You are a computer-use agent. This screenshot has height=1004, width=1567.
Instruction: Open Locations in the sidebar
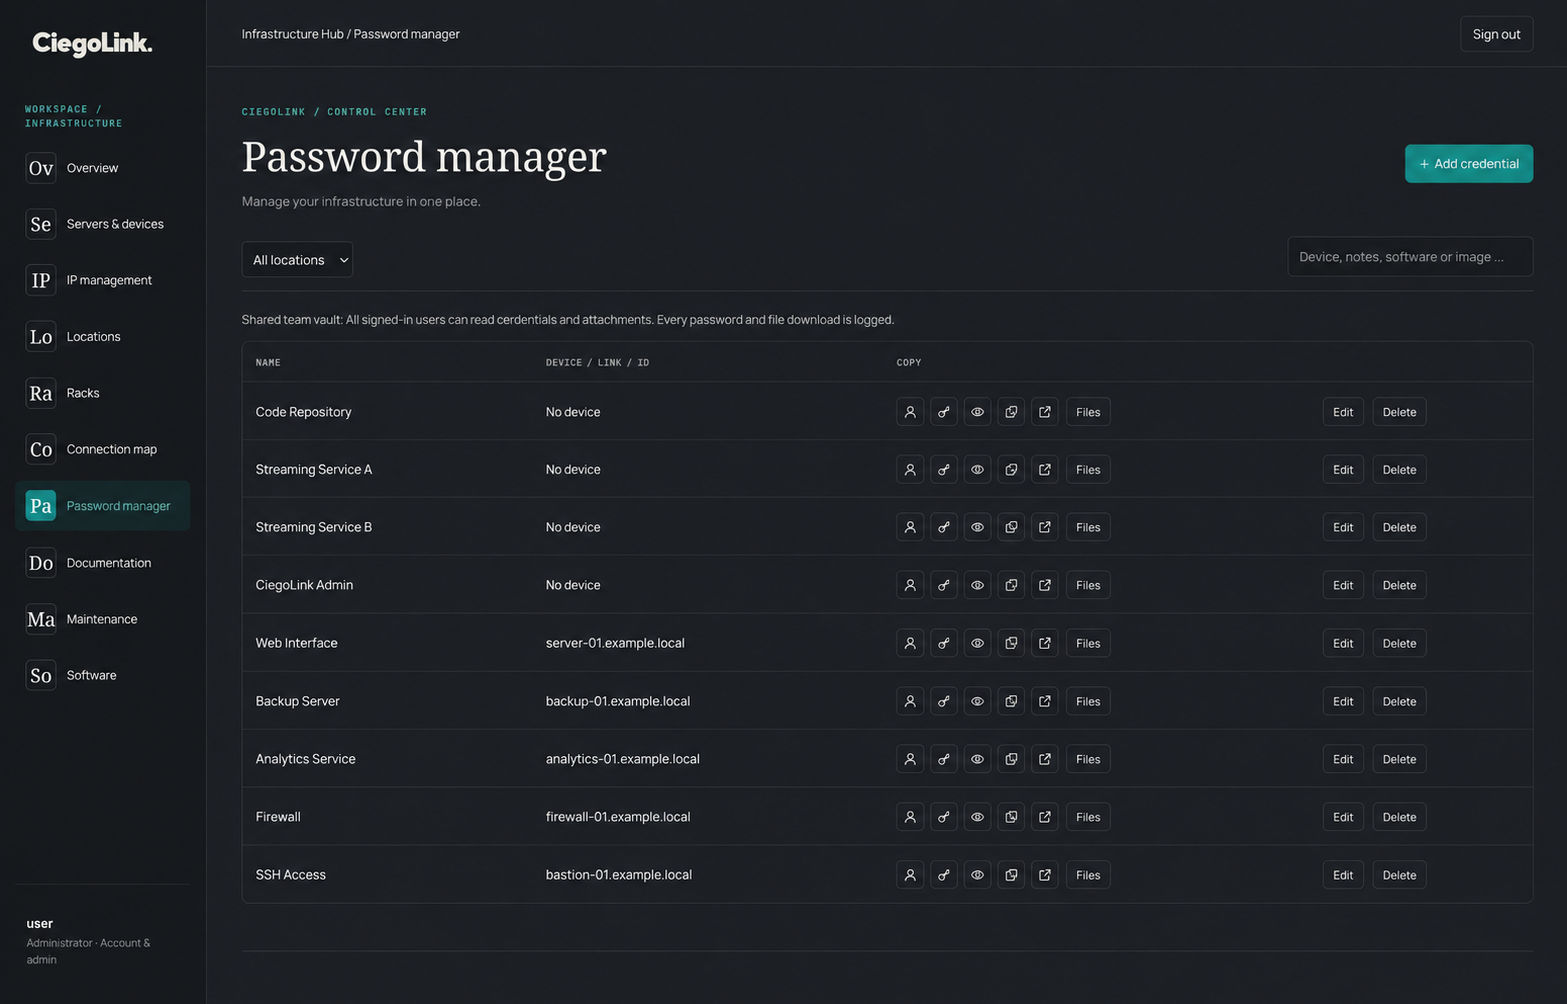click(102, 337)
